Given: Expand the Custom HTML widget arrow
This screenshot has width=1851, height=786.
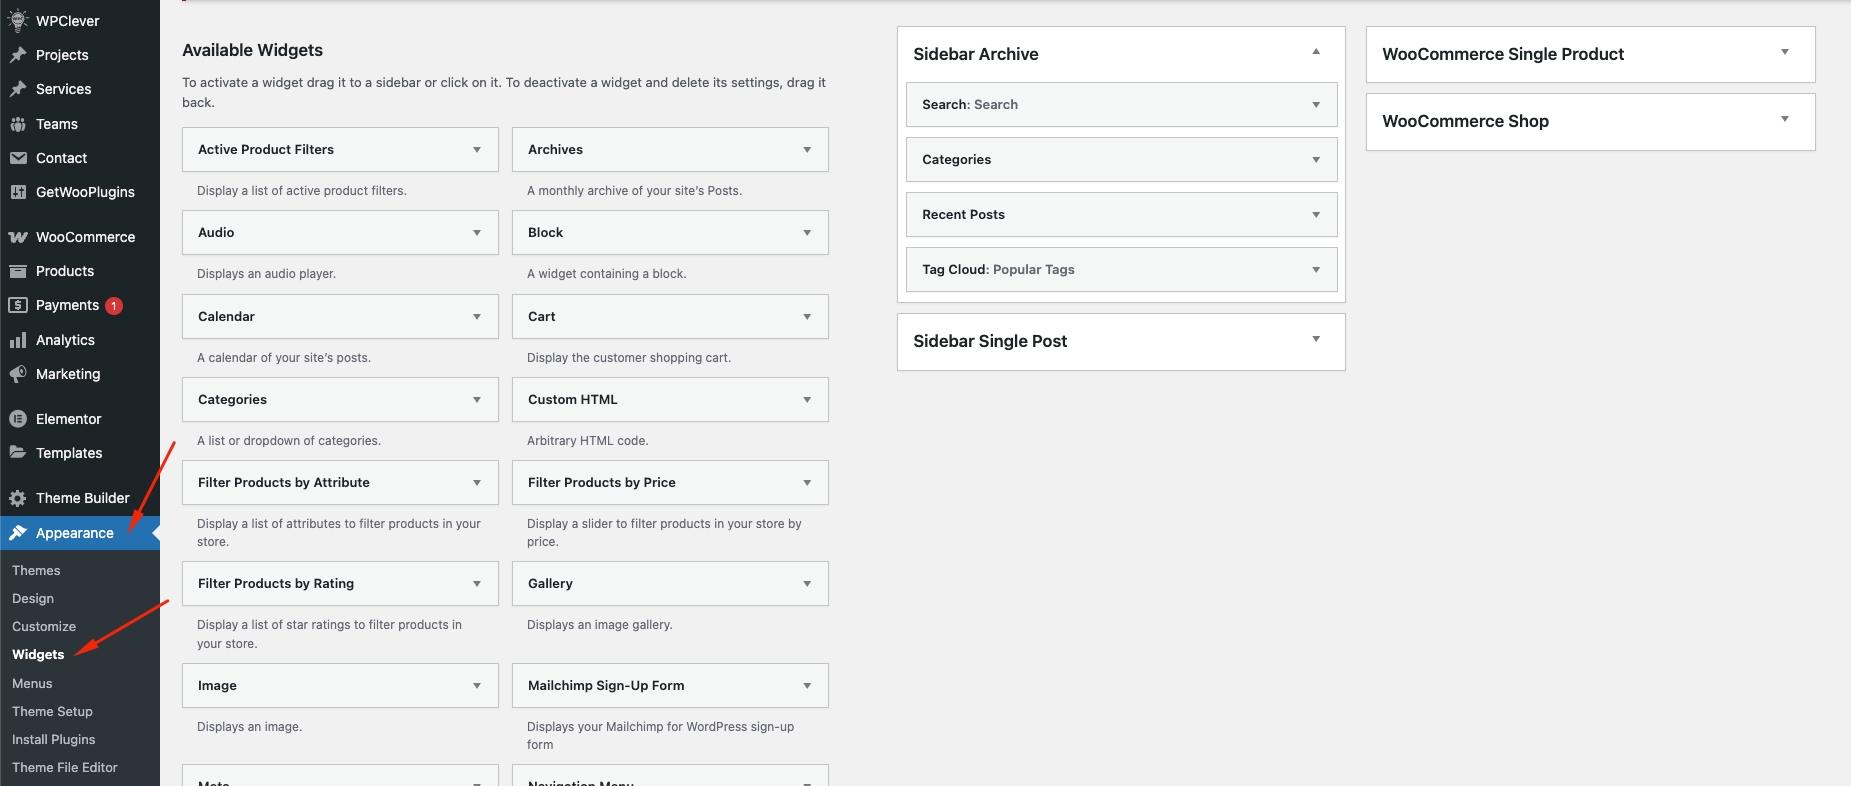Looking at the screenshot, I should pos(807,400).
